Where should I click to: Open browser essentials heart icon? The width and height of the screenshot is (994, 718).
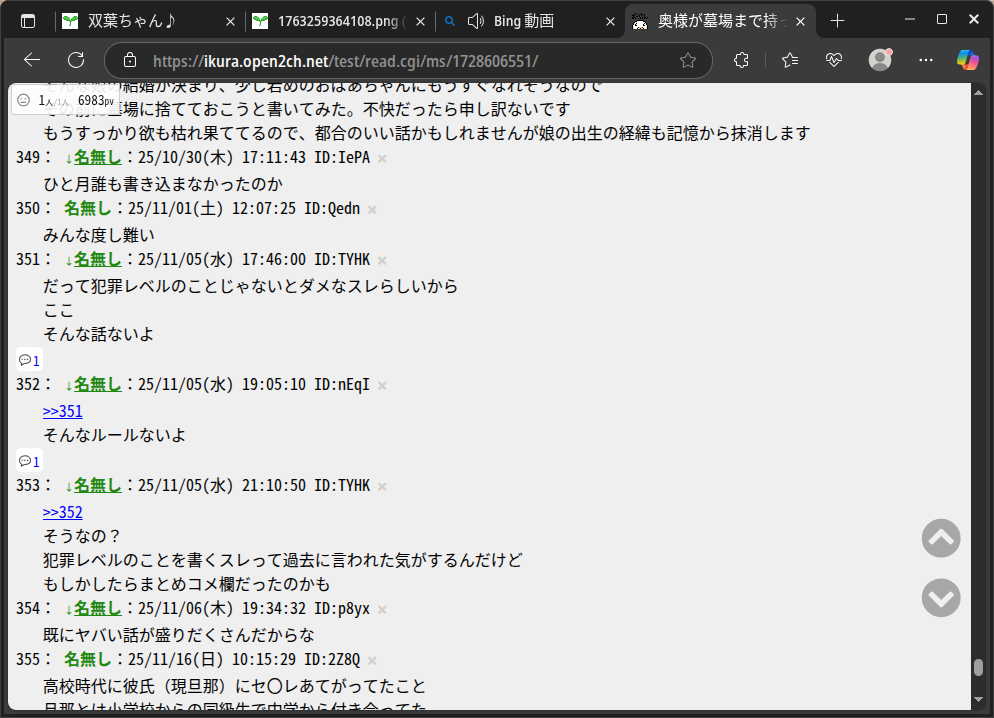tap(834, 60)
